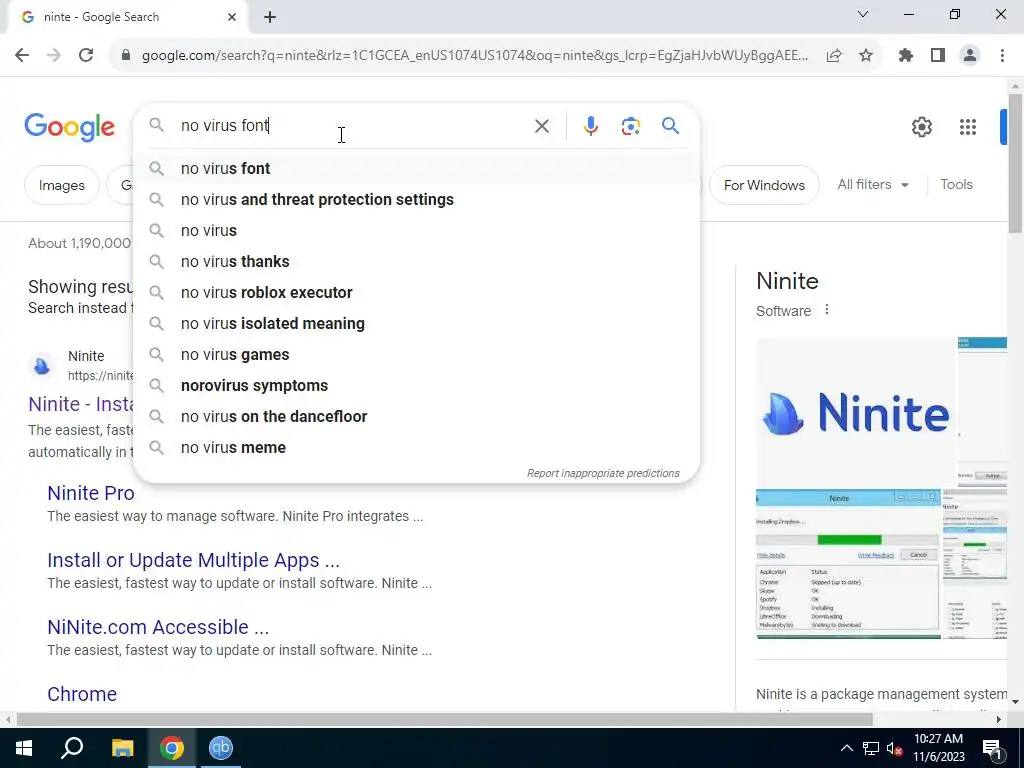1024x768 pixels.
Task: Open the Google apps grid
Action: pos(968,127)
